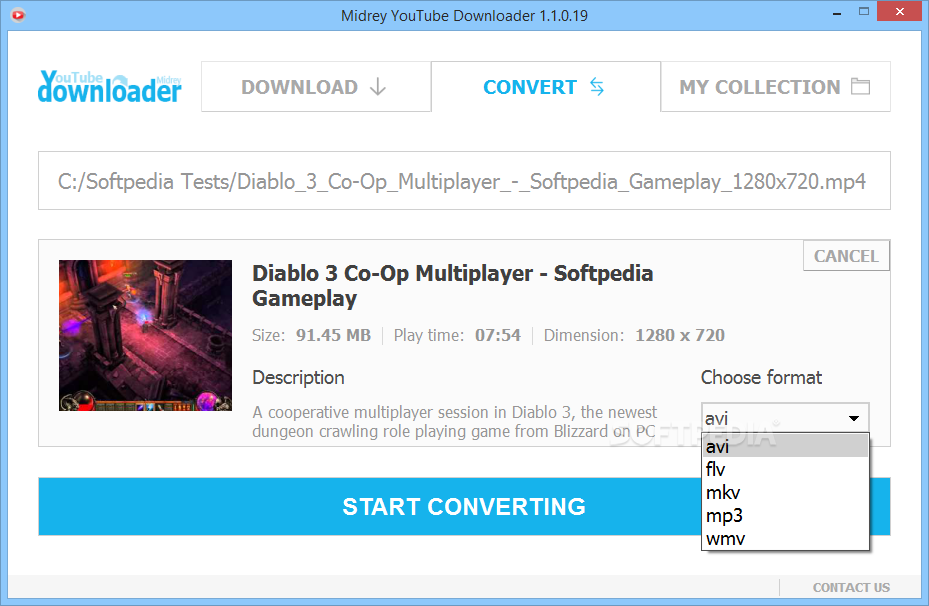929x606 pixels.
Task: Click the size value 91.45 MB
Action: coord(334,335)
